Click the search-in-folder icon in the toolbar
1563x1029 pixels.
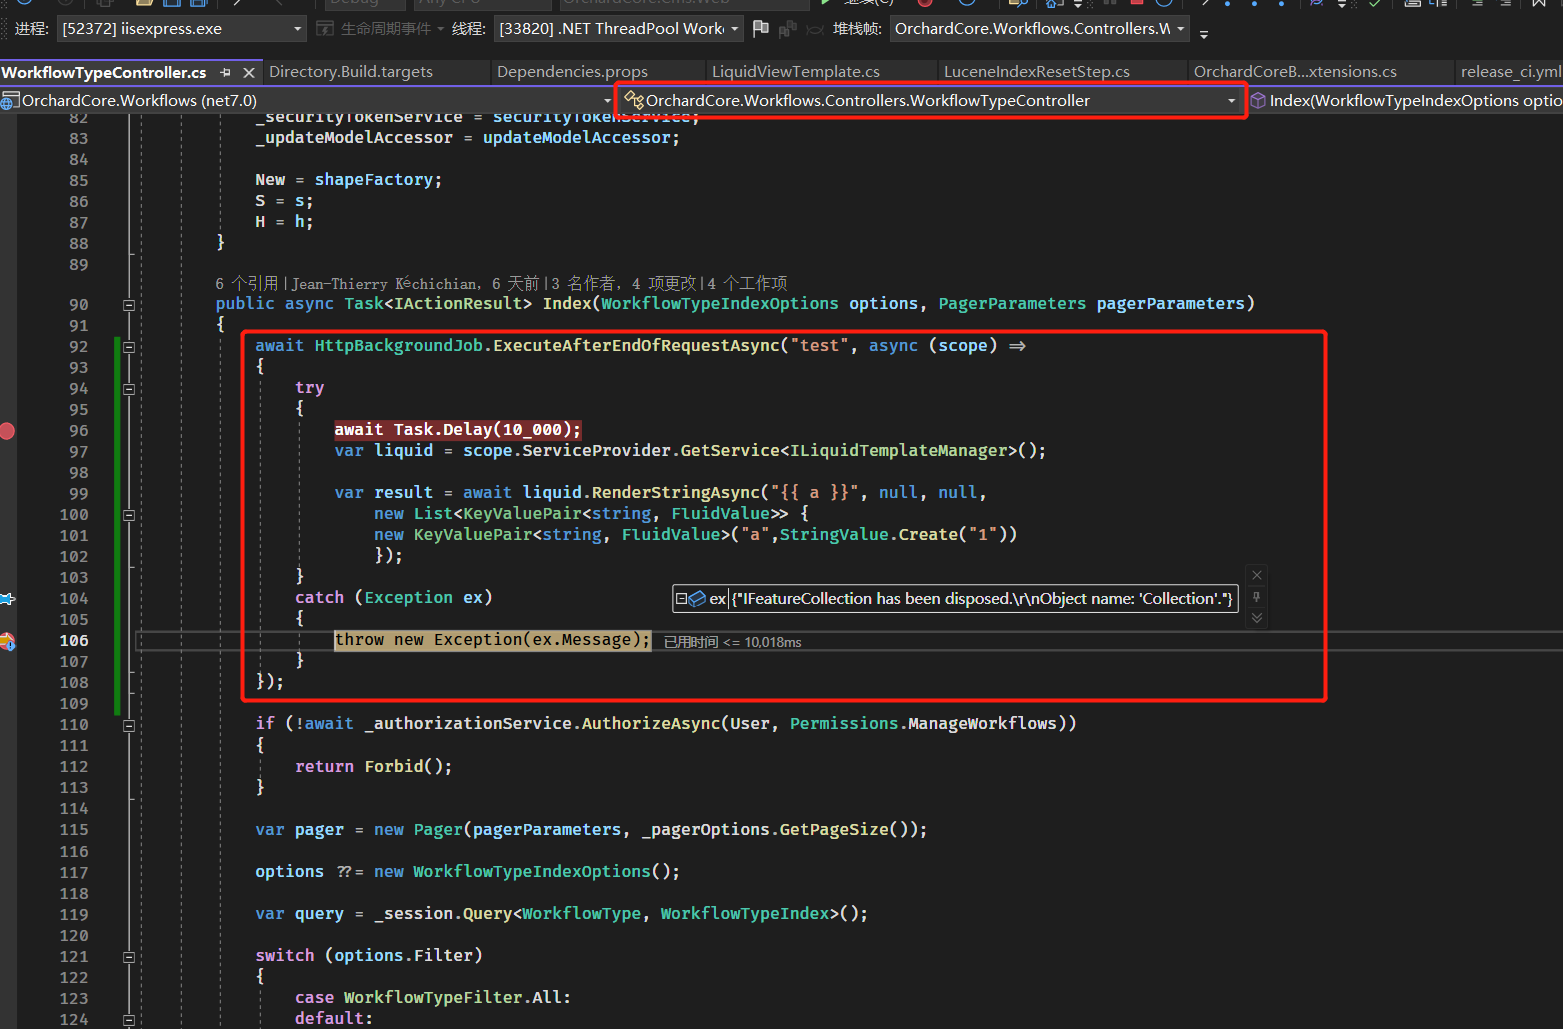tap(1019, 4)
